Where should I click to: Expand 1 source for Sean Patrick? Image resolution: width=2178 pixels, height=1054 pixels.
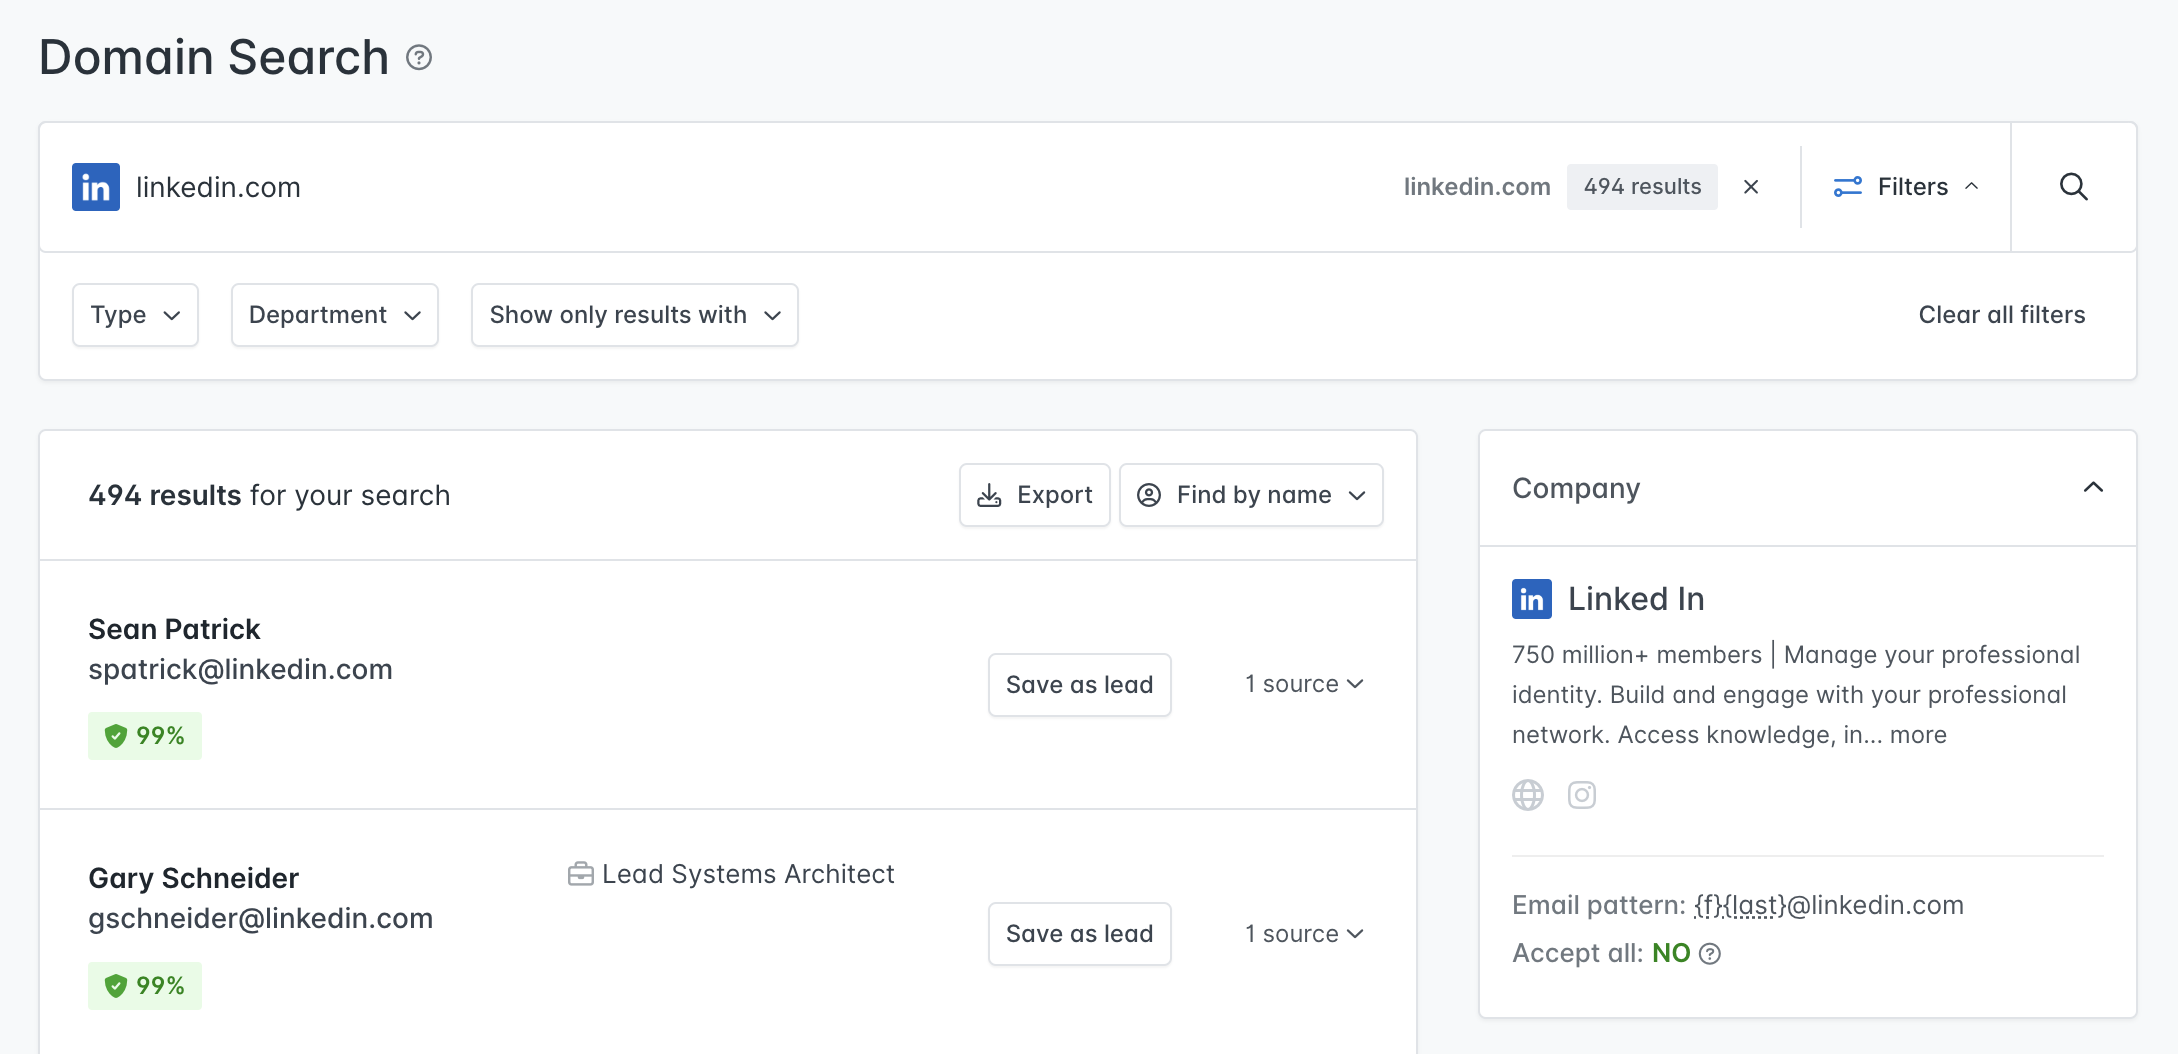coord(1304,684)
